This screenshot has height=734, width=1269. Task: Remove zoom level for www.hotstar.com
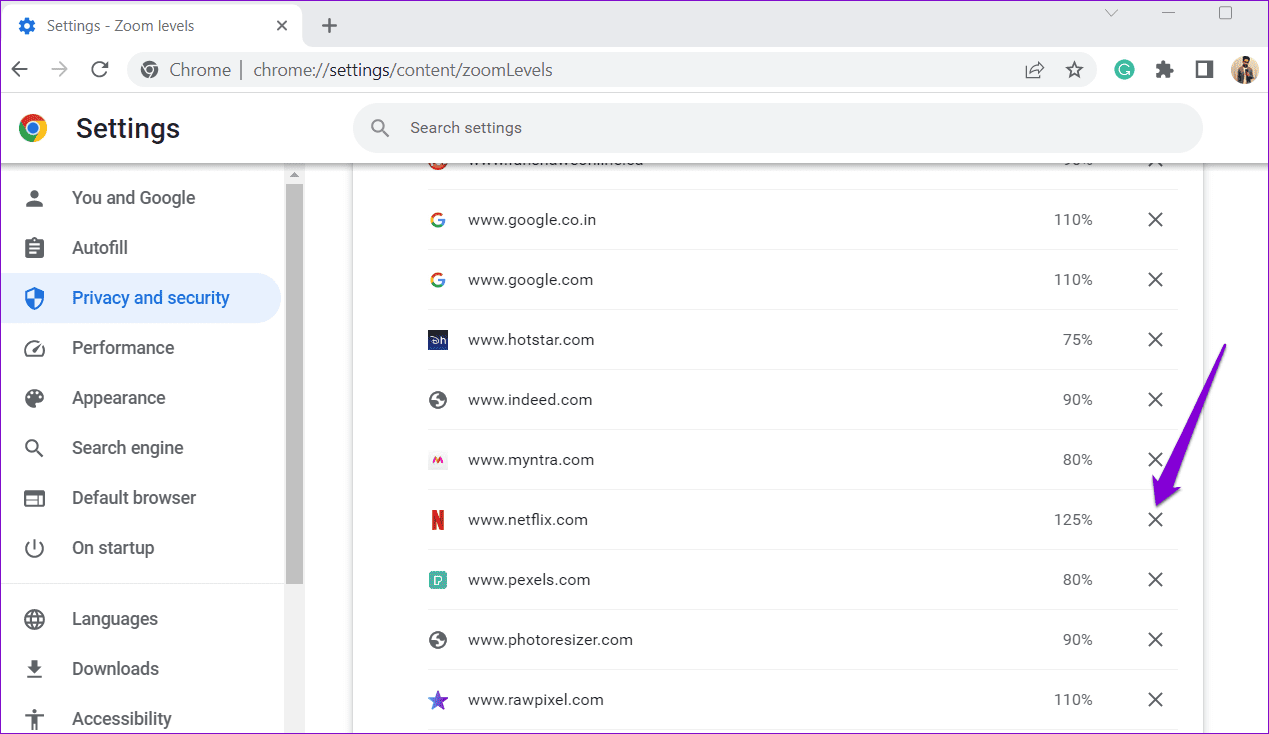[x=1155, y=340]
